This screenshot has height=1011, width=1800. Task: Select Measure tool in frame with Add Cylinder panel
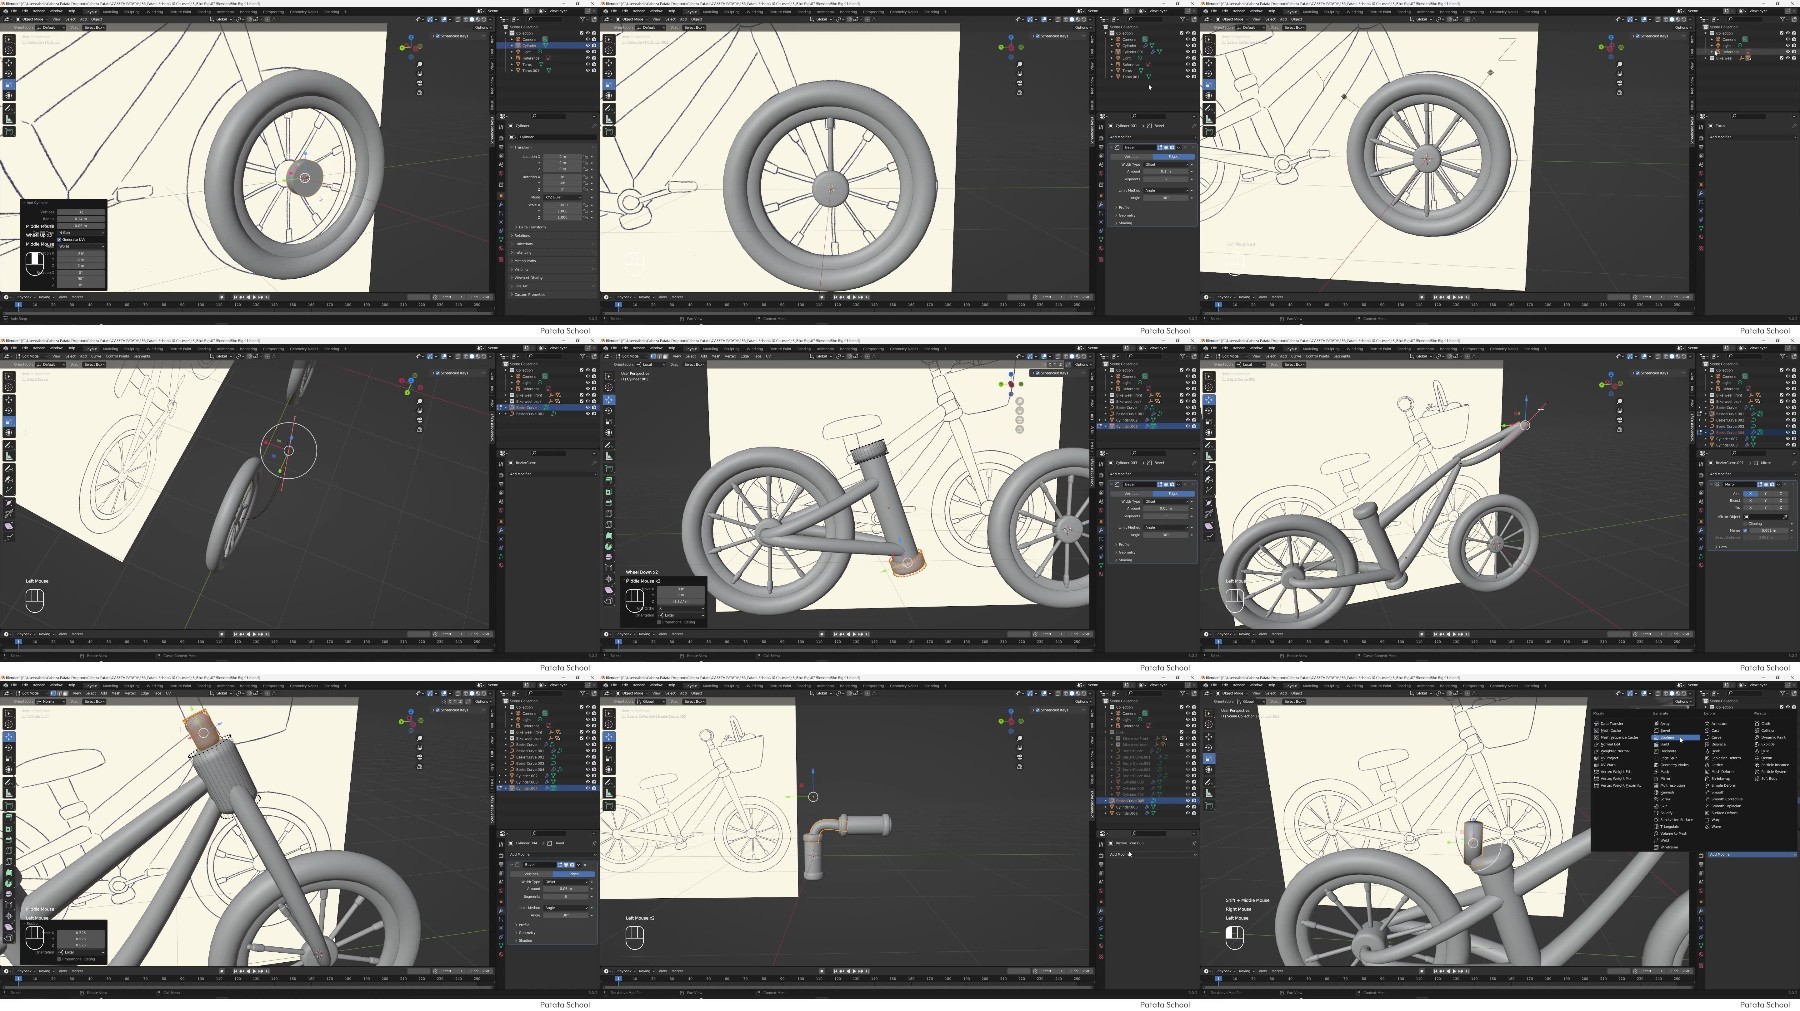pos(9,119)
